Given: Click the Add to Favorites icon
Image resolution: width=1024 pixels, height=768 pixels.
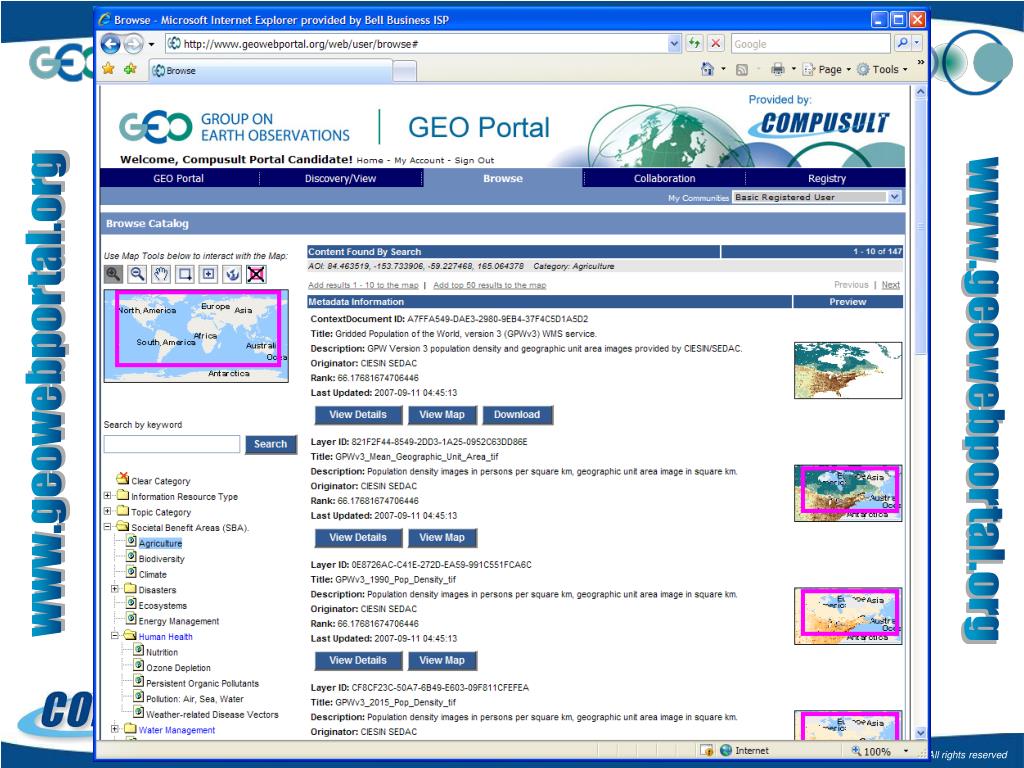Looking at the screenshot, I should (130, 69).
